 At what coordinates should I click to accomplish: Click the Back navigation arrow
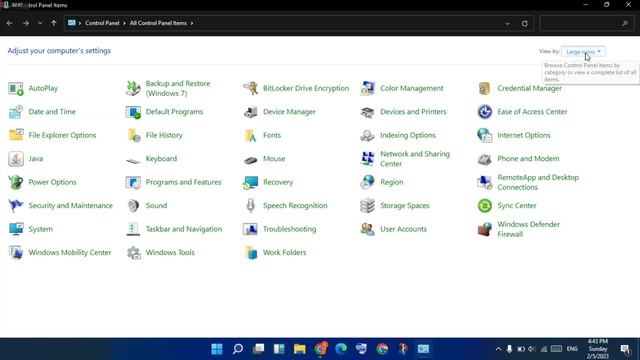(9, 23)
